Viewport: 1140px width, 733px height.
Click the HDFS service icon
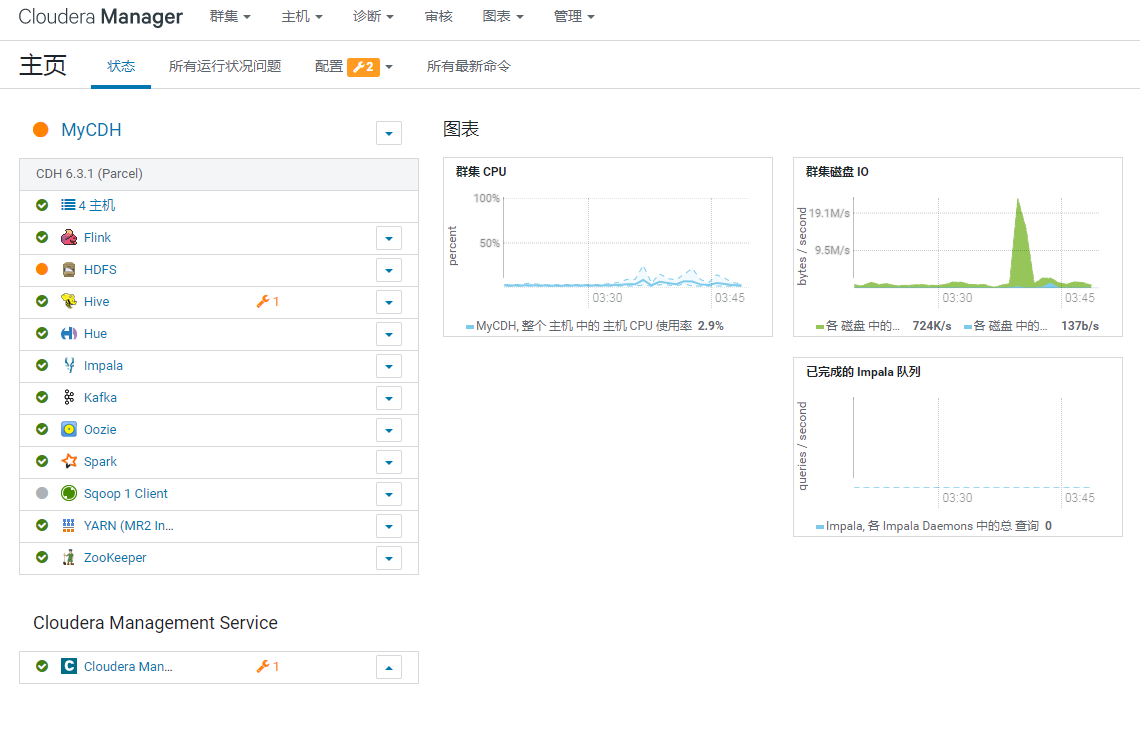(x=69, y=269)
